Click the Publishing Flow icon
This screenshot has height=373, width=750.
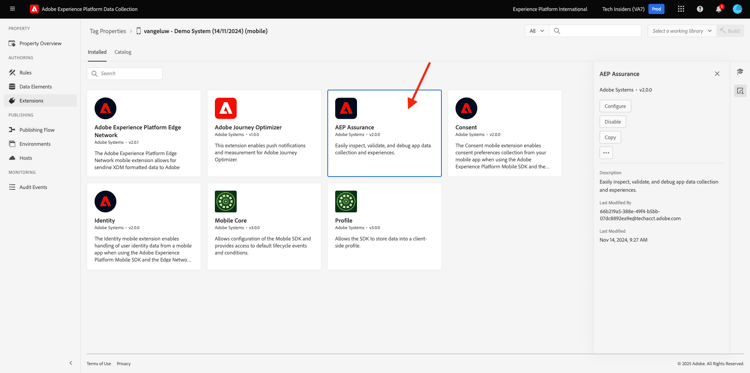tap(12, 130)
